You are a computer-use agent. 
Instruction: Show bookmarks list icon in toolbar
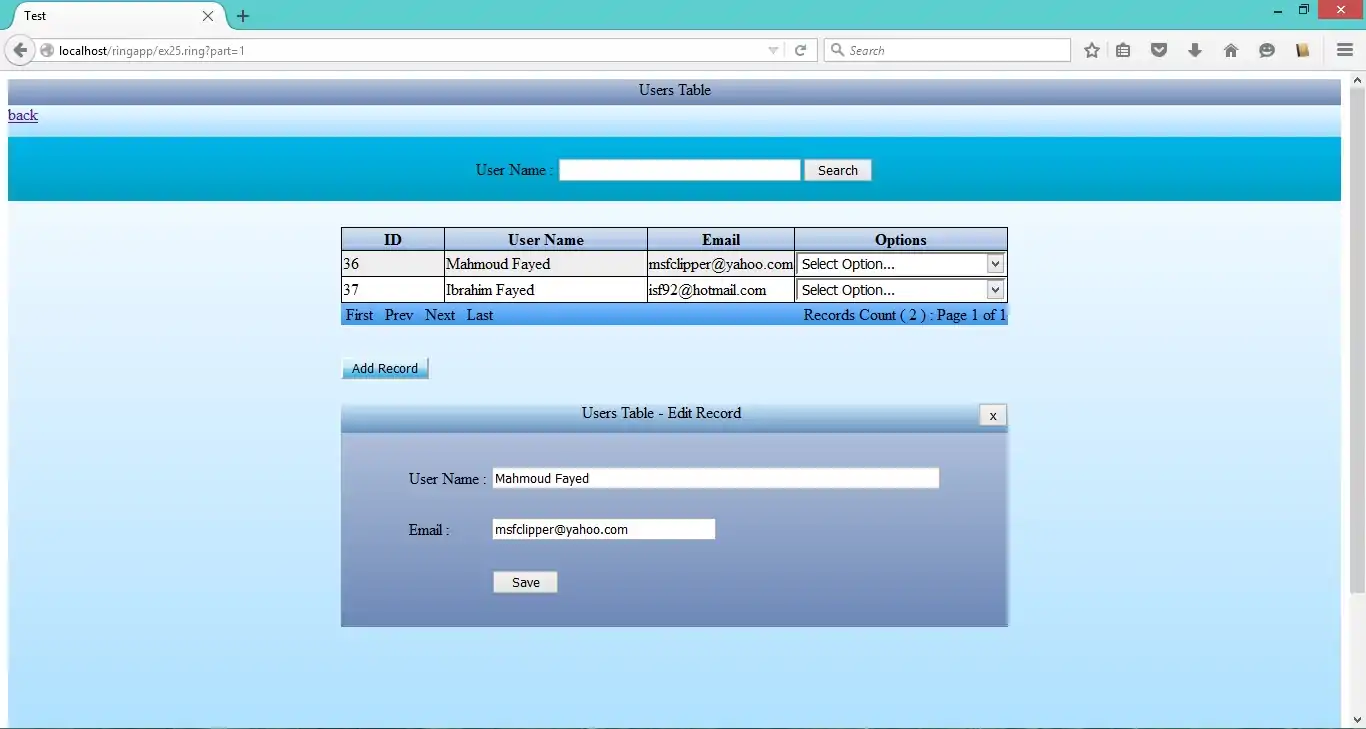tap(1123, 50)
